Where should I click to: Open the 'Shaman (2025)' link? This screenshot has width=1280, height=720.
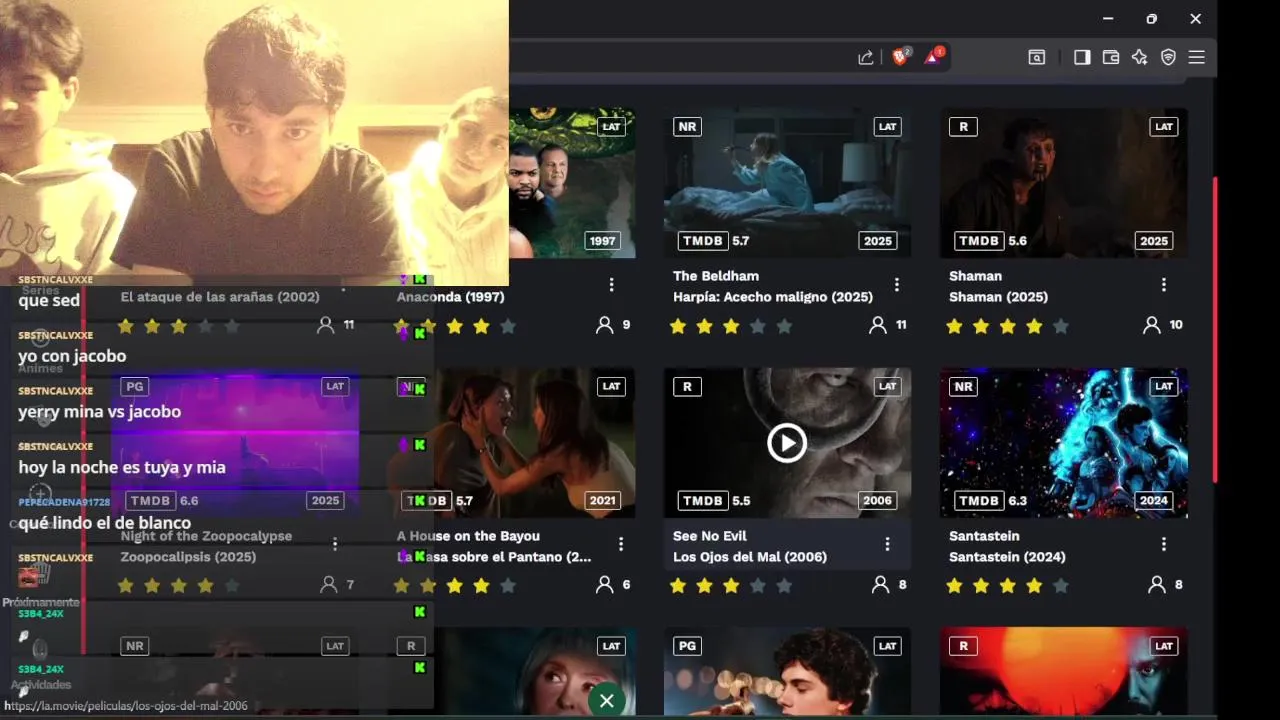(x=998, y=297)
